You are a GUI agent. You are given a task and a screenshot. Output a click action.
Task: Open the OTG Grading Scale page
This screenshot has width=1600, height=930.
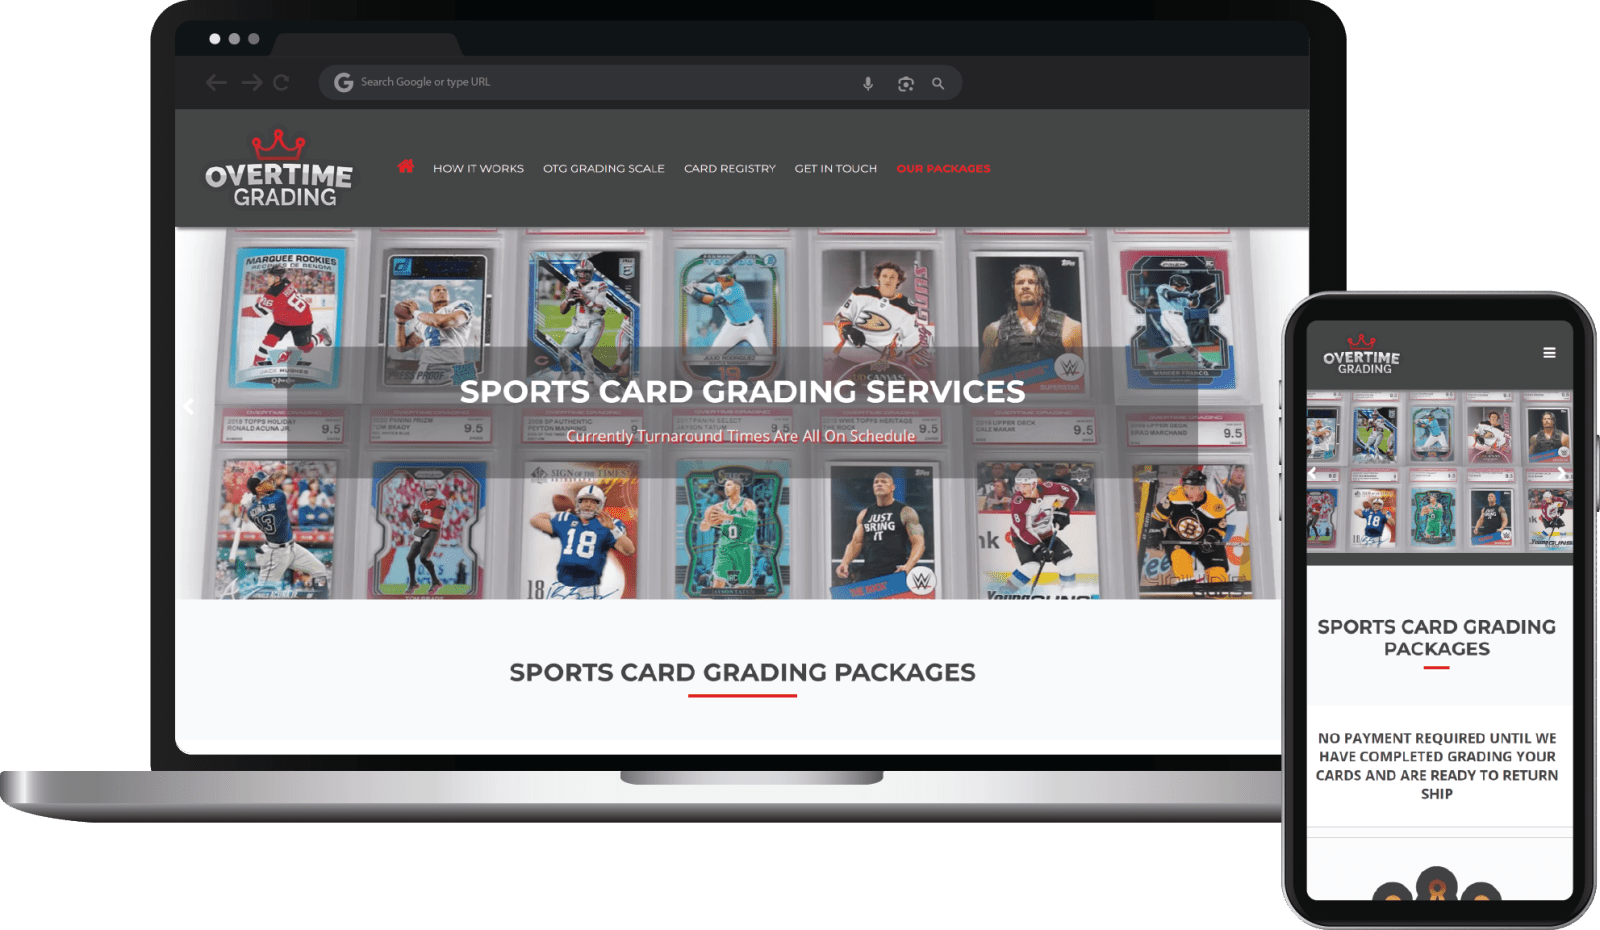click(603, 169)
